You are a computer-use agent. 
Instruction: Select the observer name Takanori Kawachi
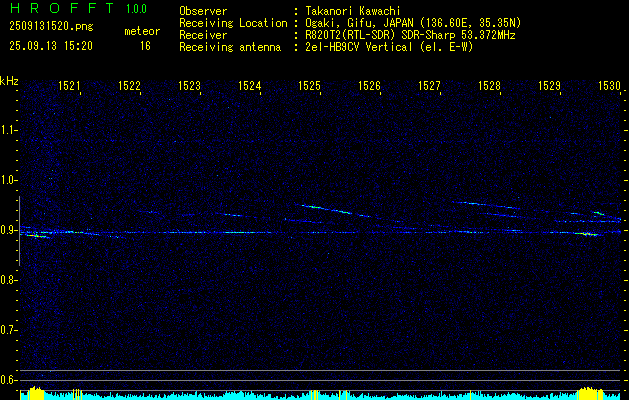pos(353,11)
